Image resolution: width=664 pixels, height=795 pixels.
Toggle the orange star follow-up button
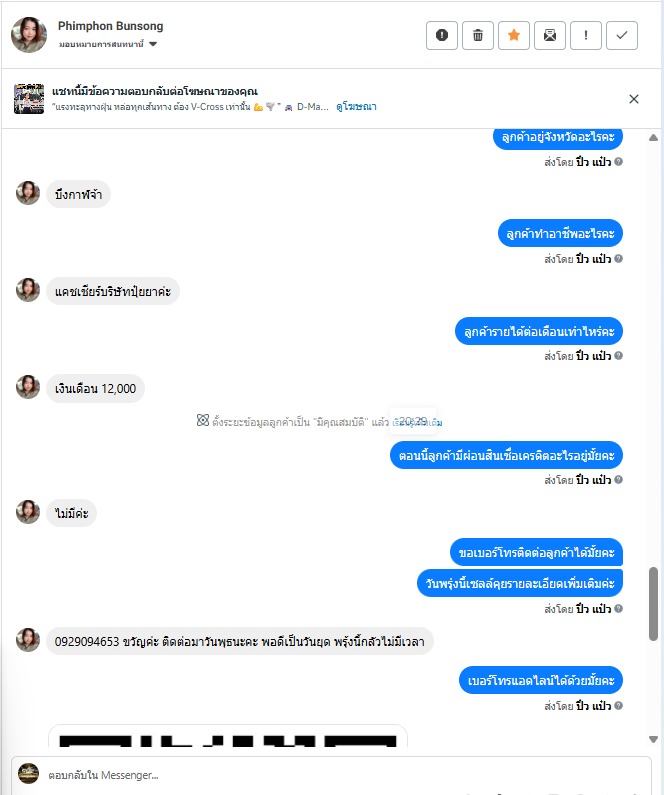(x=513, y=35)
